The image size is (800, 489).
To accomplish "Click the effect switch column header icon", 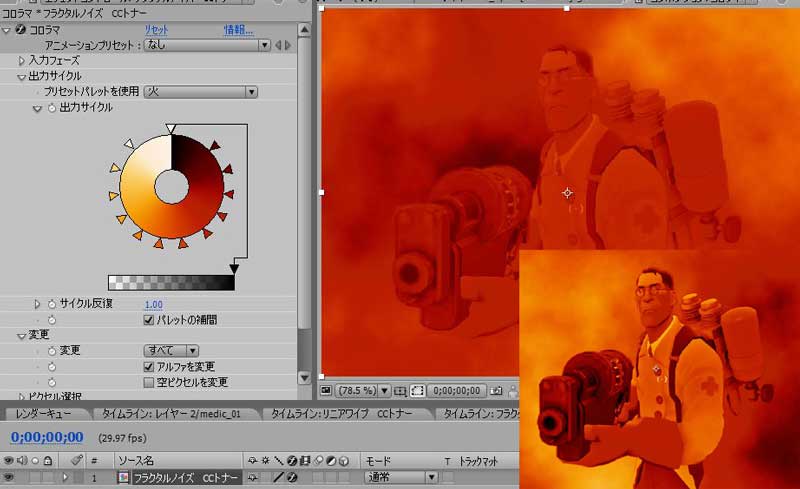I will 292,461.
